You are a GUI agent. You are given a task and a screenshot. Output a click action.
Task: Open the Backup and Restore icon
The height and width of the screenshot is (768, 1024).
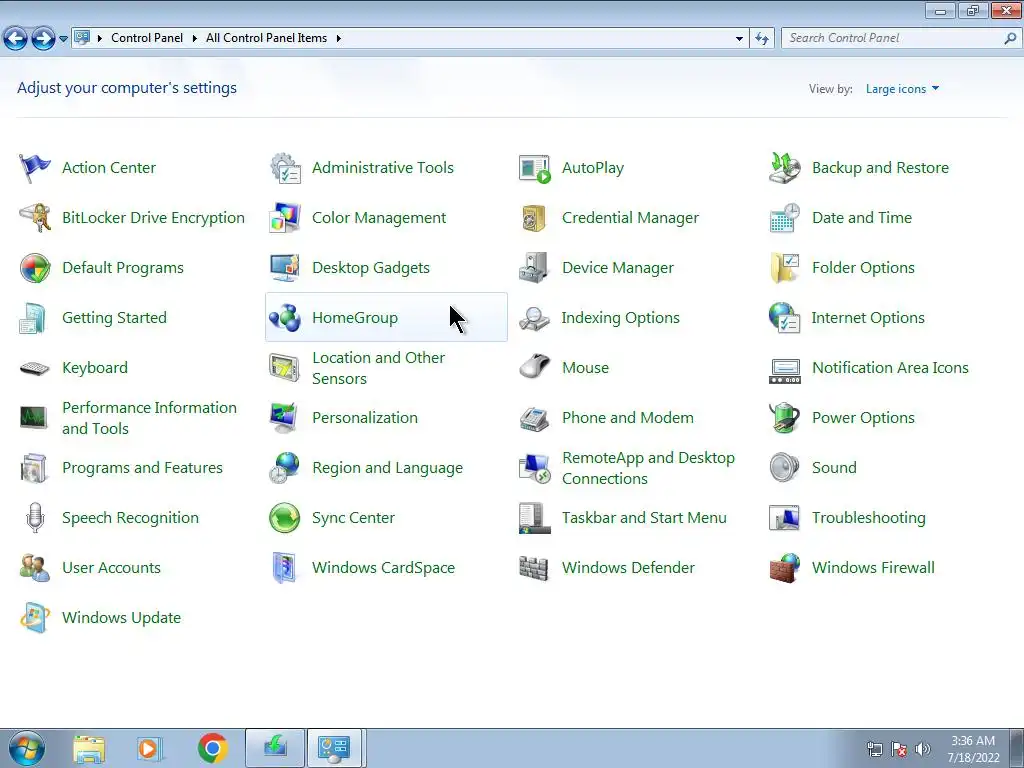coord(784,168)
